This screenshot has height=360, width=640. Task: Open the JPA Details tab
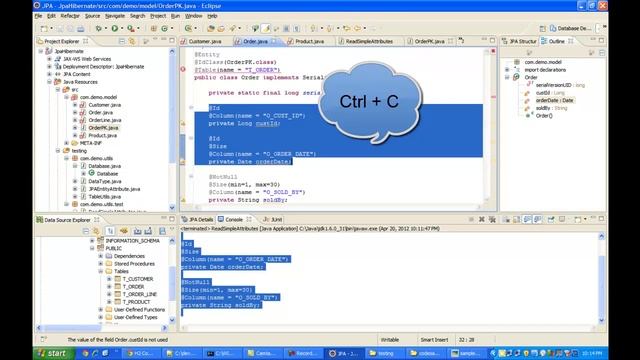[198, 220]
